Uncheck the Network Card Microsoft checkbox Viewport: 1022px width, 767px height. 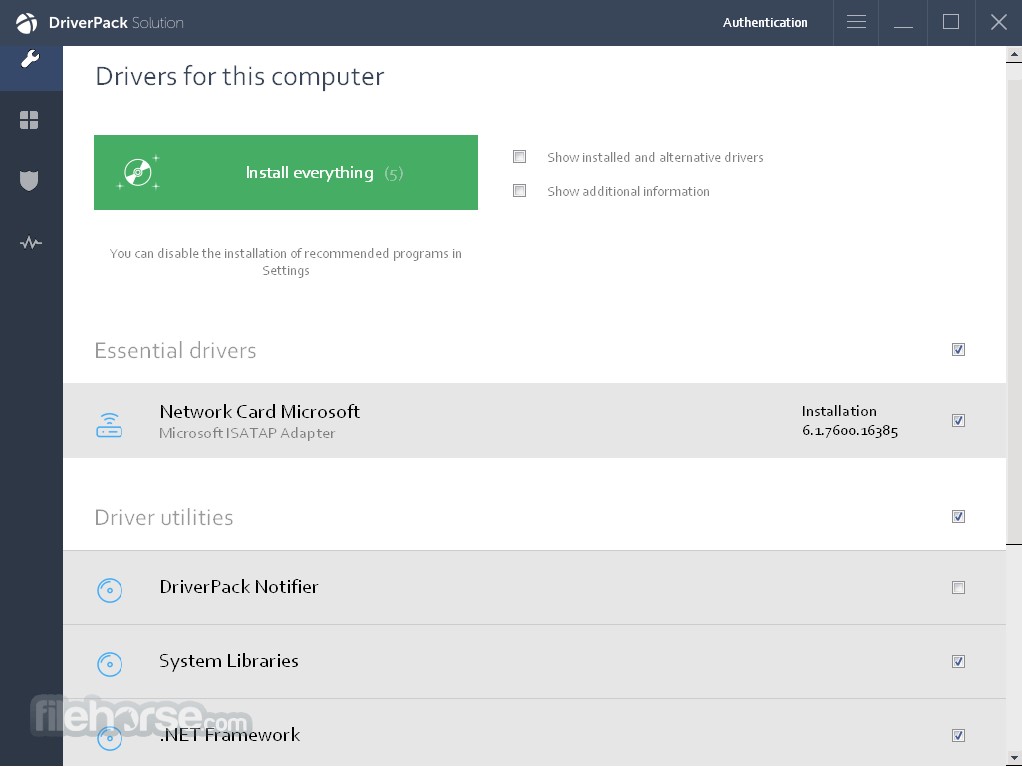pyautogui.click(x=958, y=421)
